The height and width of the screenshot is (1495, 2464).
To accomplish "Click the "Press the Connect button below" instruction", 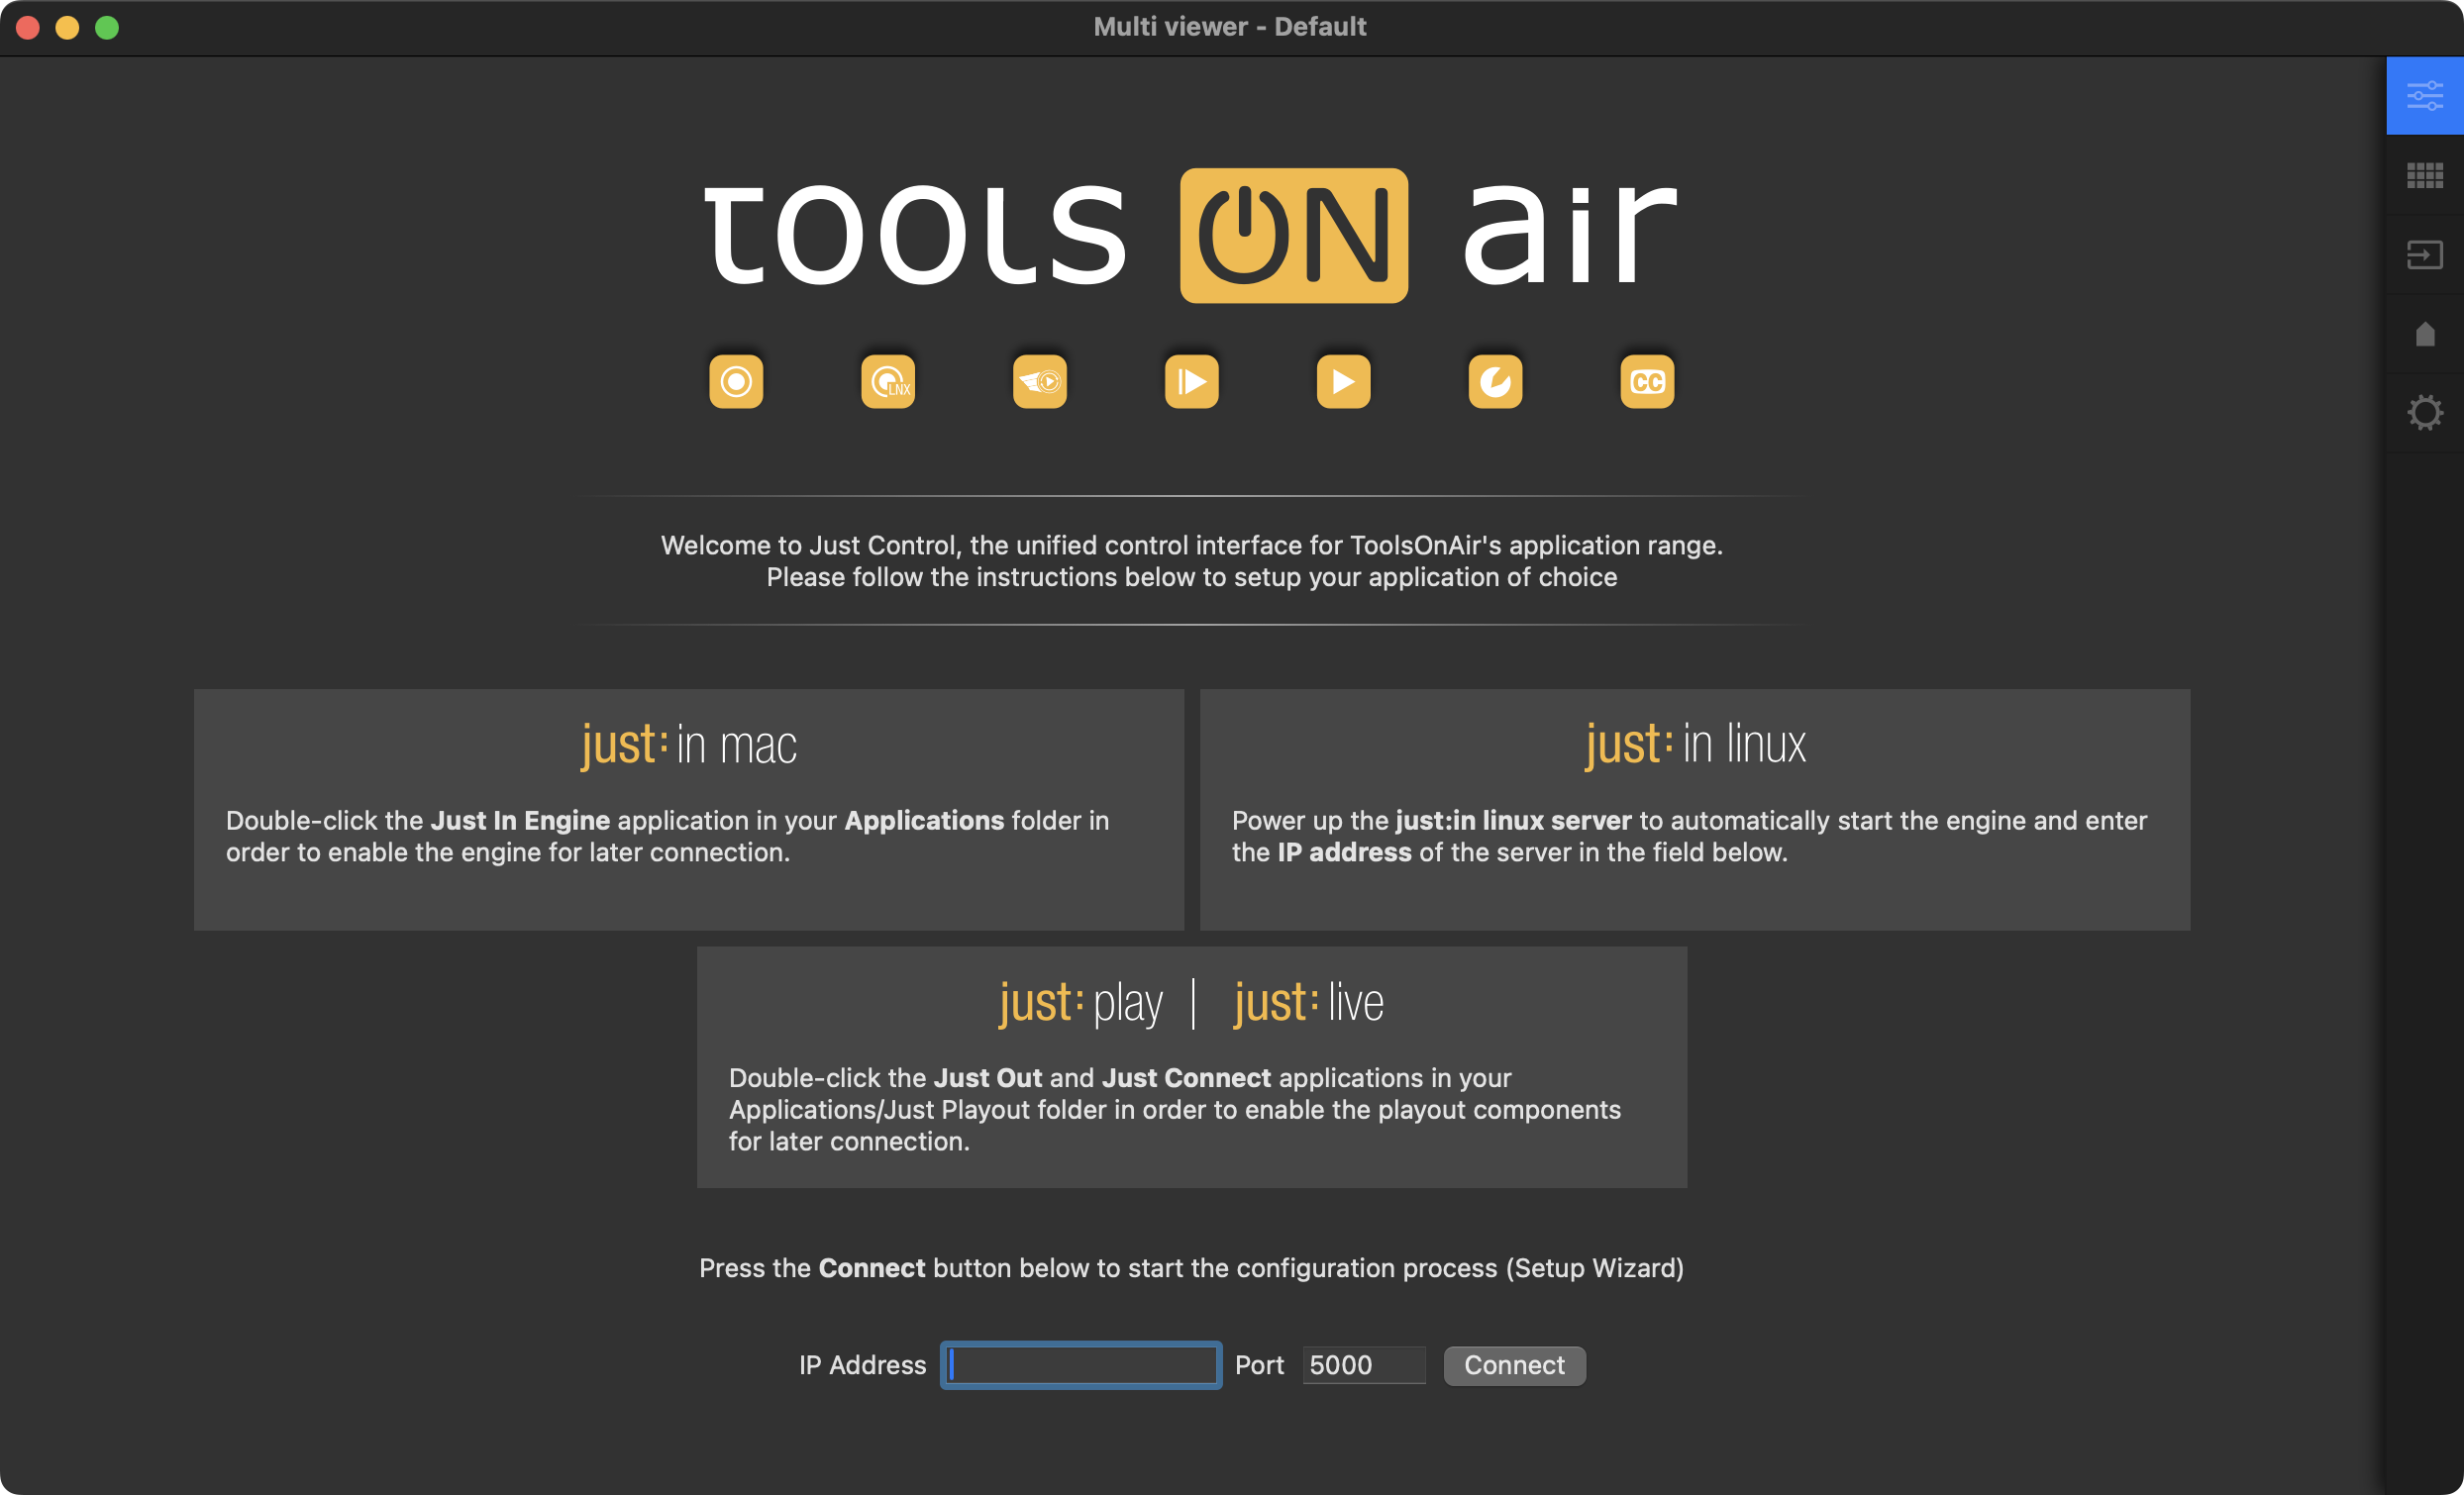I will (x=1192, y=1268).
